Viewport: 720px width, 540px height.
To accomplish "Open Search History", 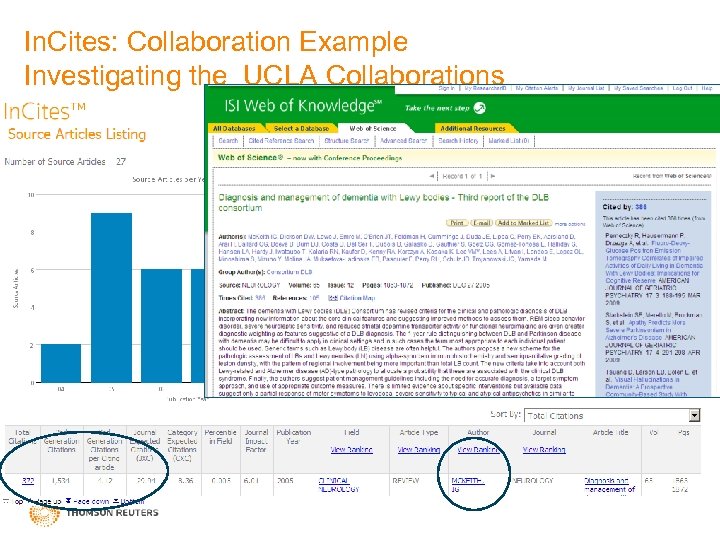I will [x=458, y=141].
